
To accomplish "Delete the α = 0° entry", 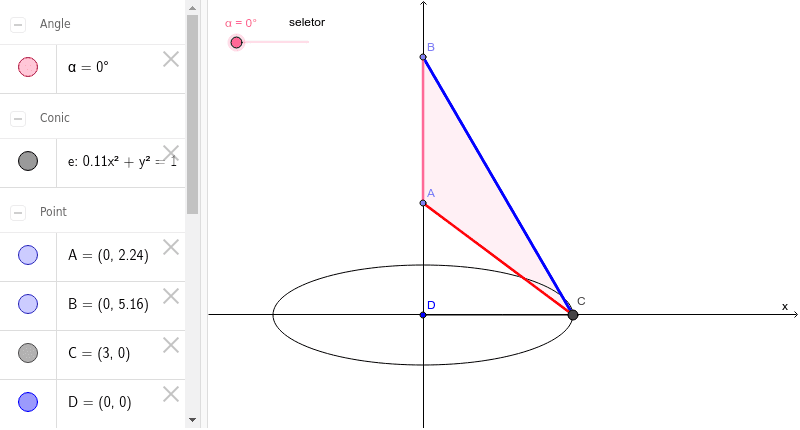I will [x=171, y=59].
